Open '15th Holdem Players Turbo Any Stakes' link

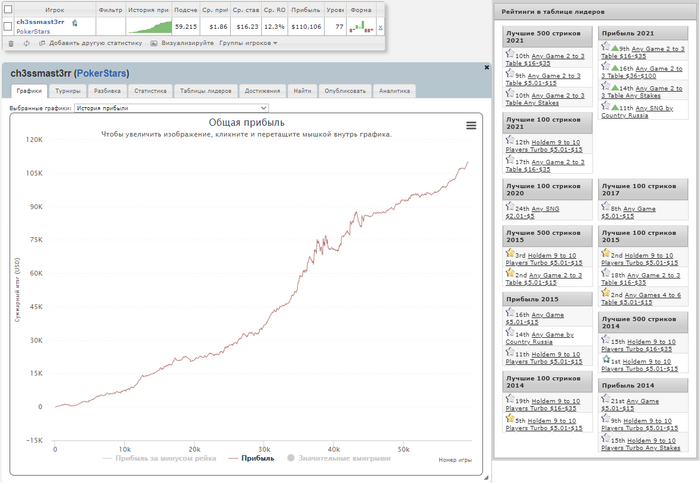pyautogui.click(x=641, y=444)
